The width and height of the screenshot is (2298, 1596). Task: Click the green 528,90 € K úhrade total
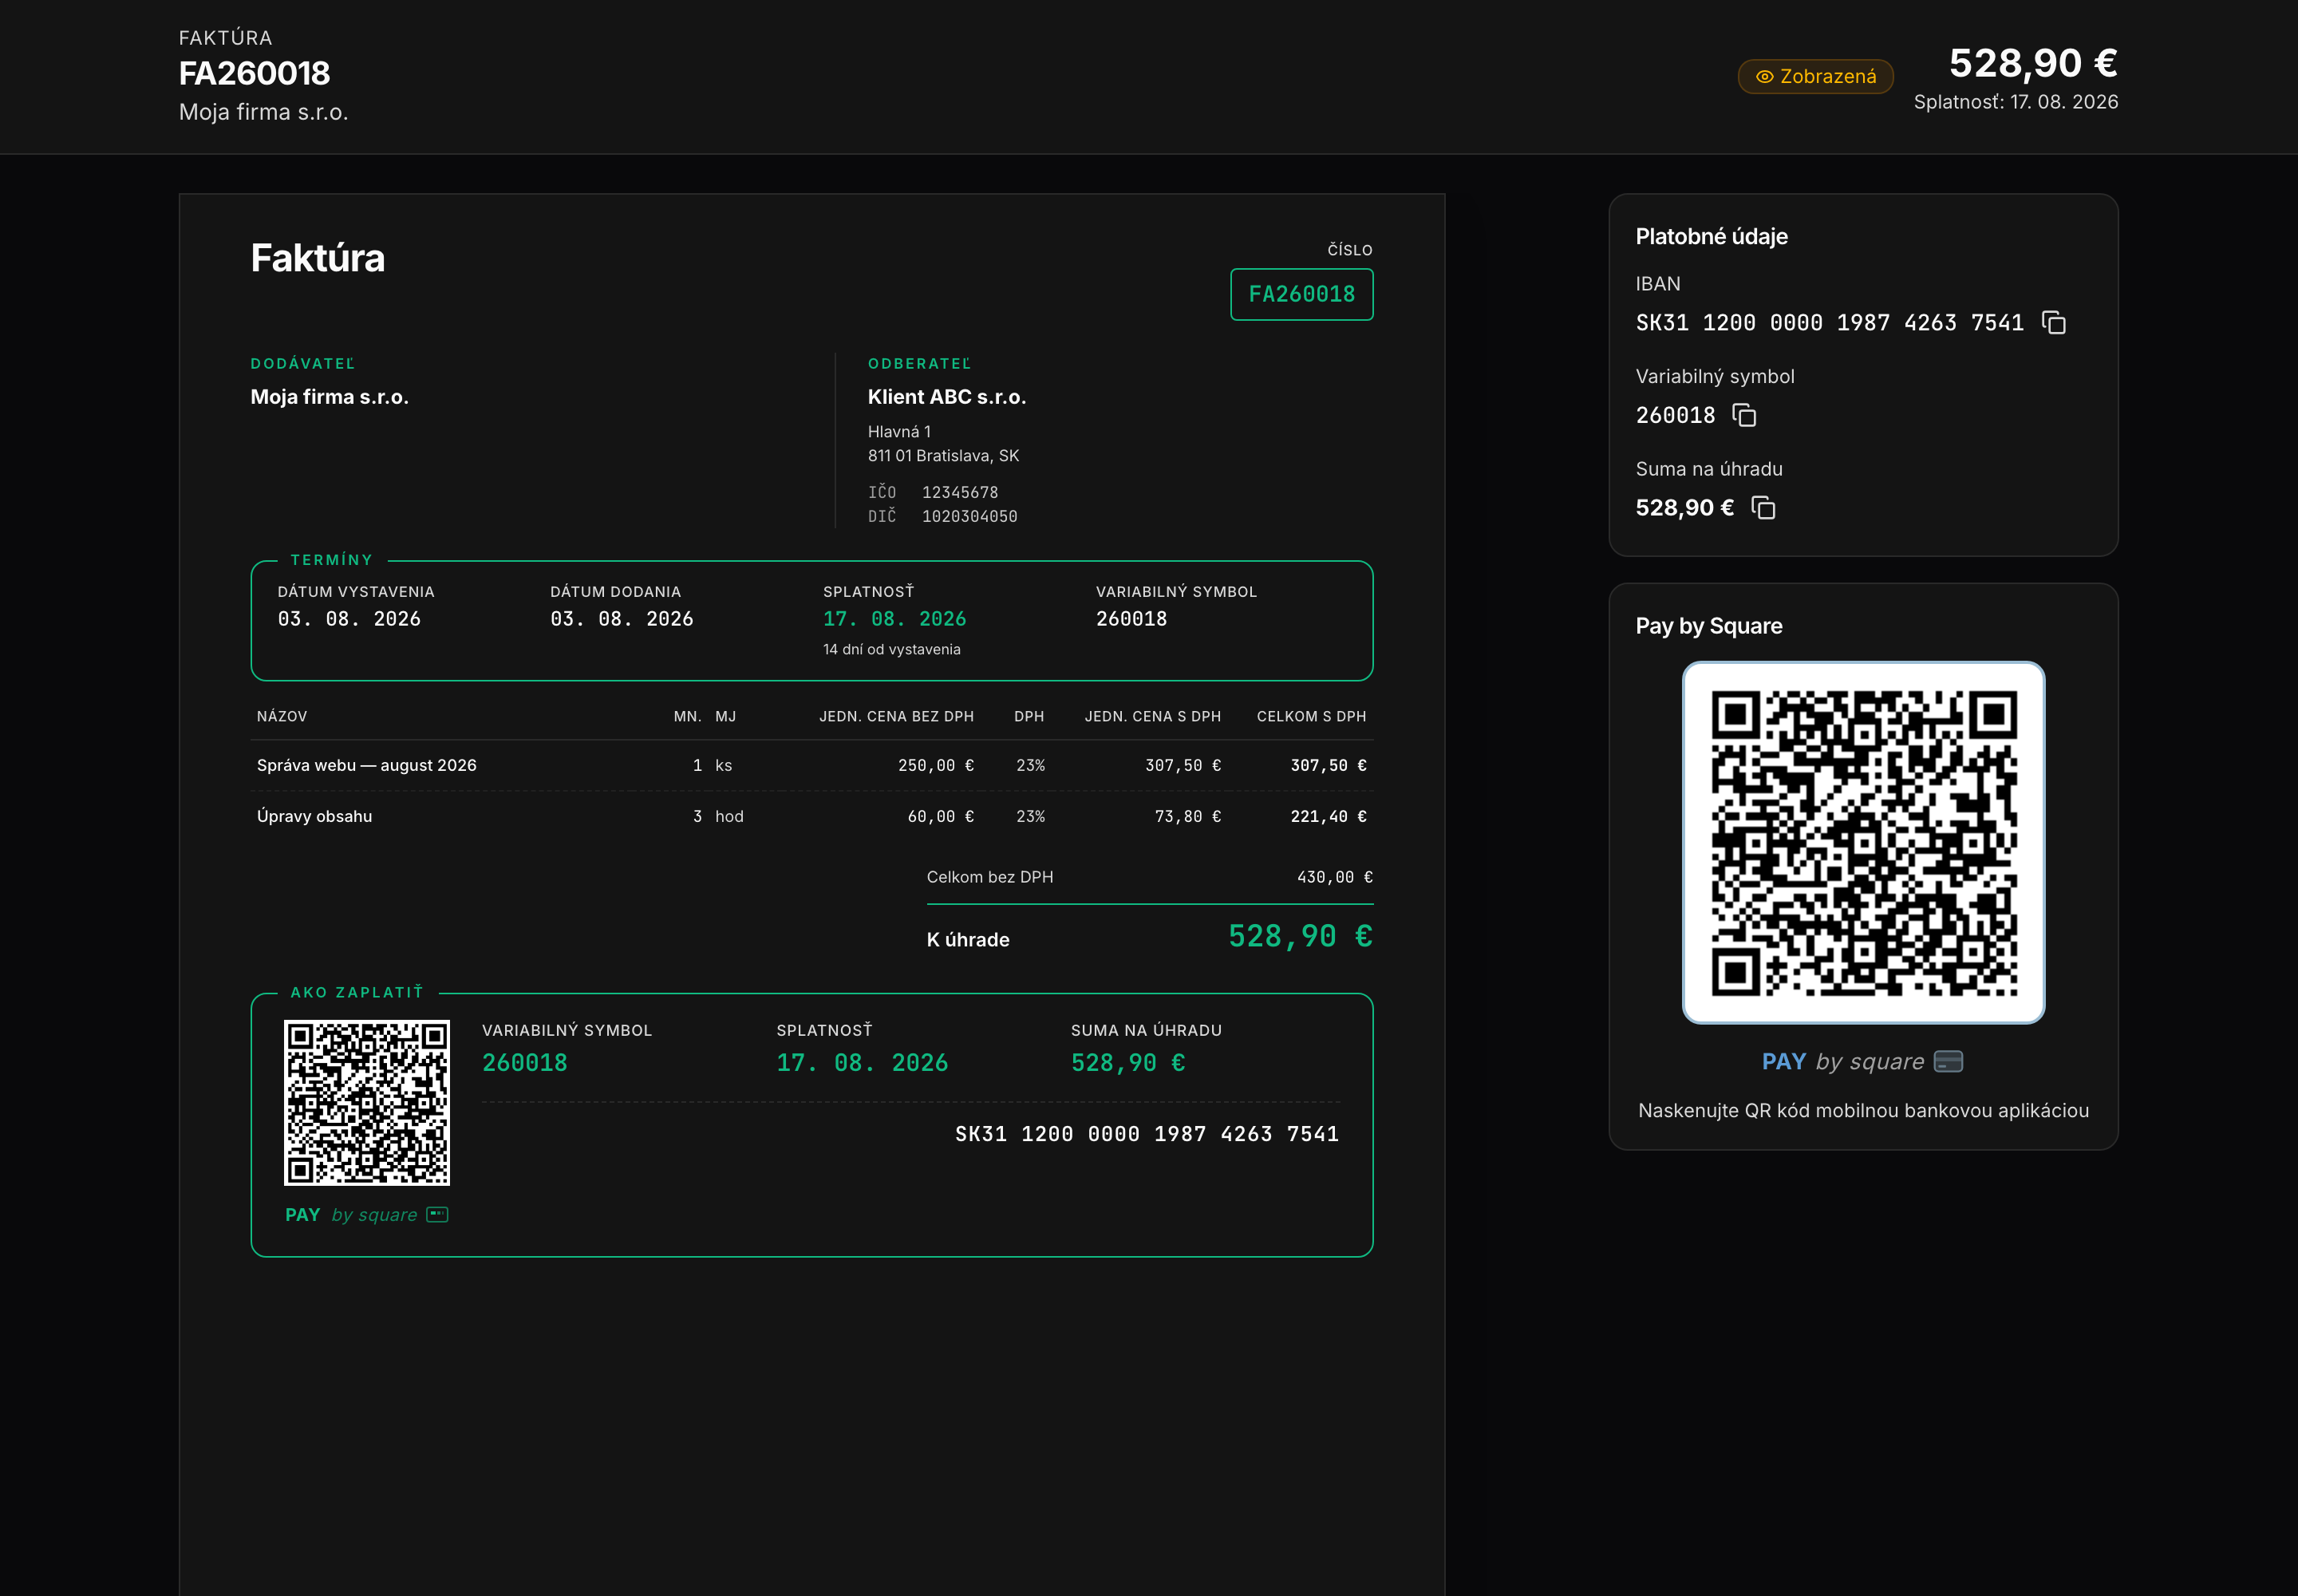1300,936
